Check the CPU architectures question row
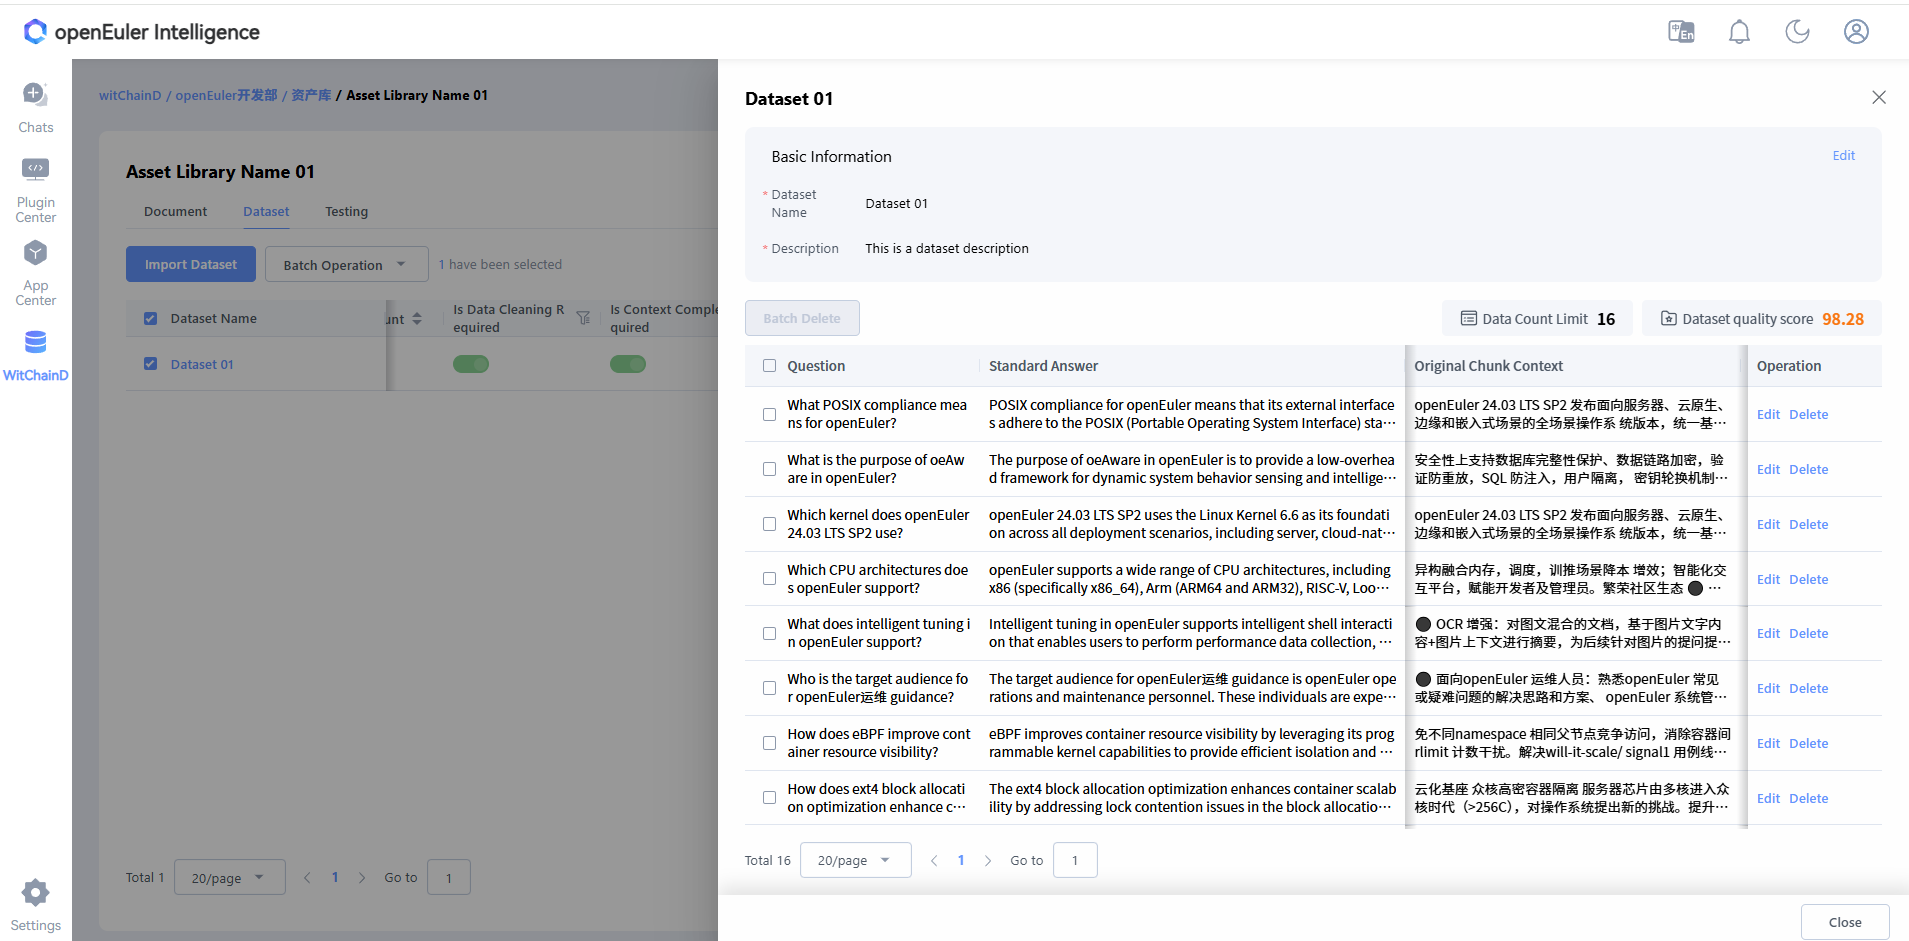Image resolution: width=1909 pixels, height=941 pixels. 769,579
